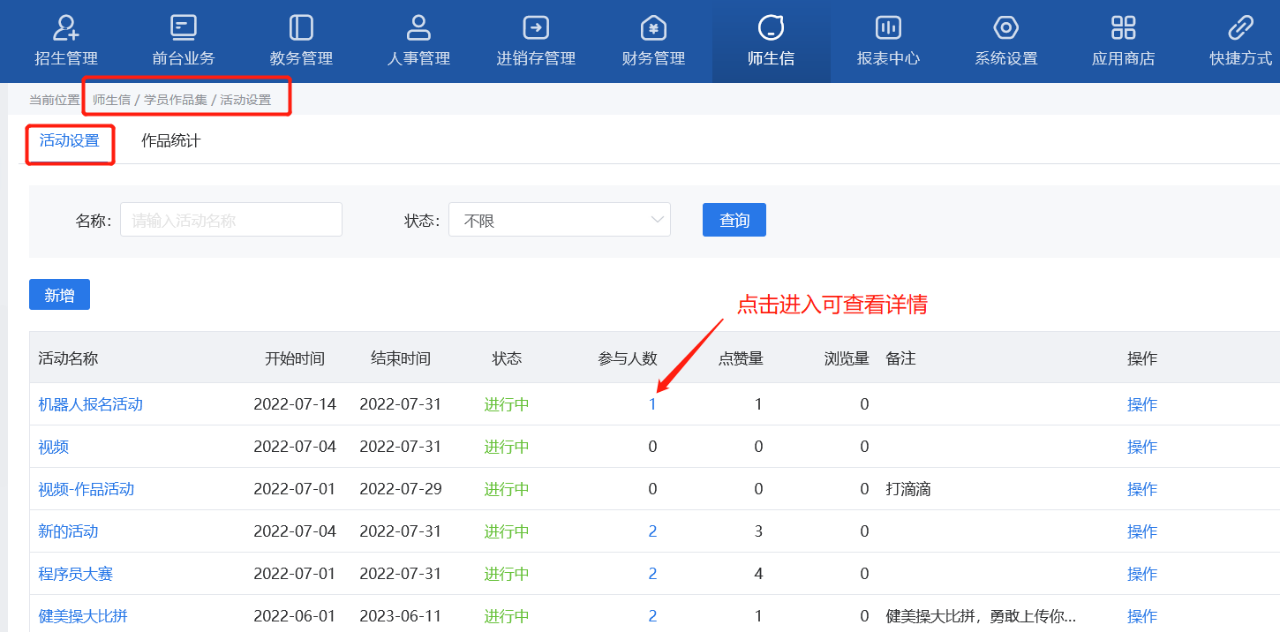Click the 新增 add button
1280x632 pixels.
[x=59, y=295]
